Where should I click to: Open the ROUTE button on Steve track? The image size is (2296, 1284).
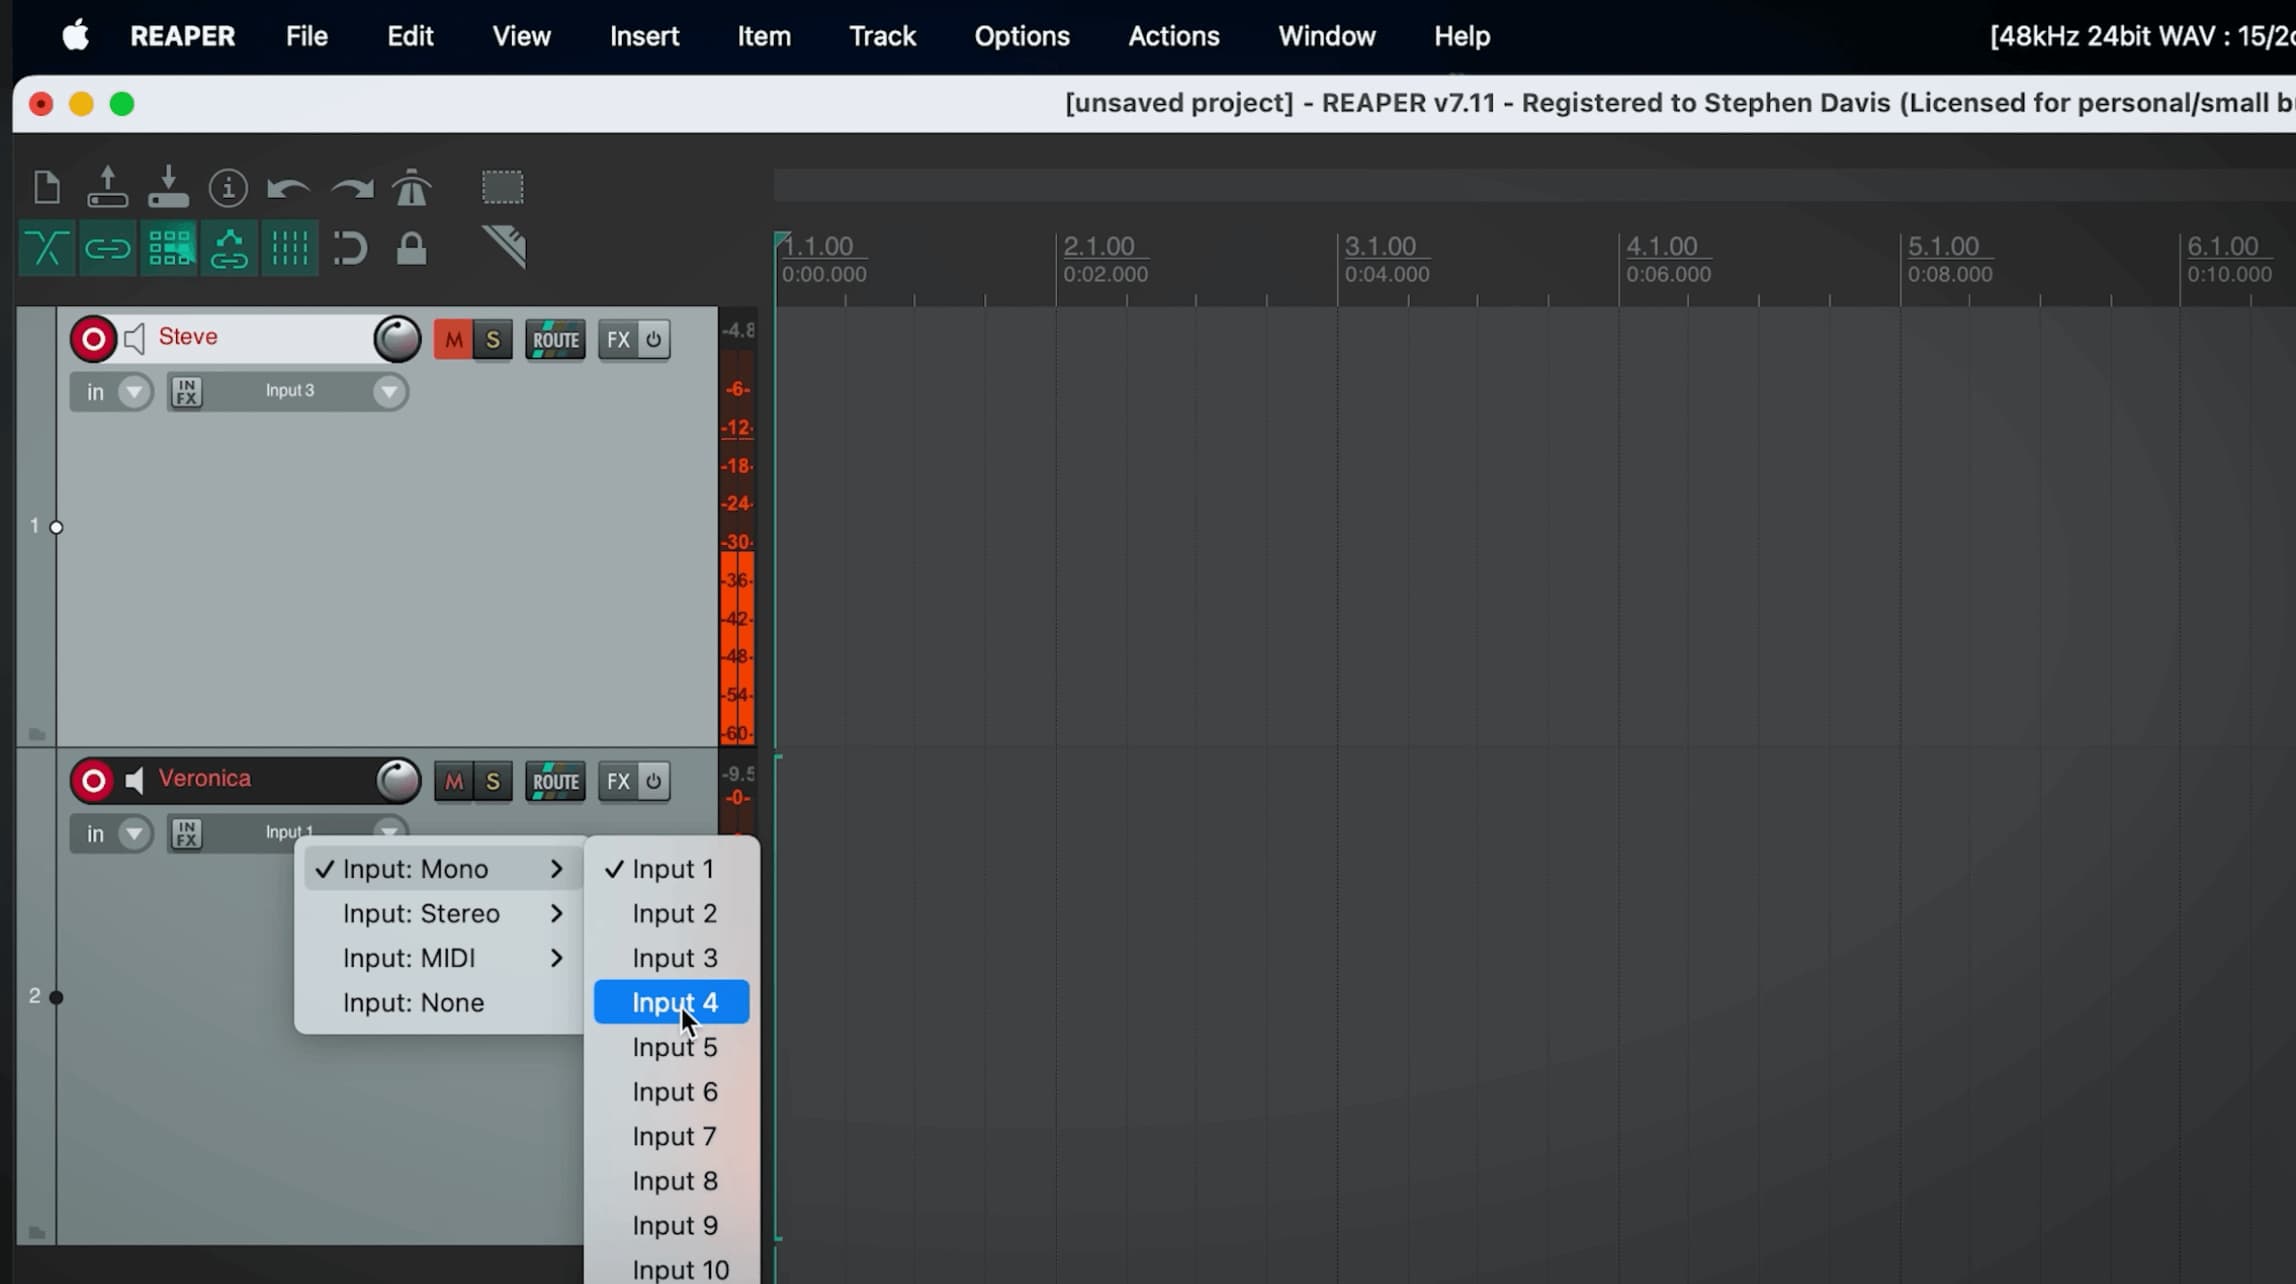(556, 340)
